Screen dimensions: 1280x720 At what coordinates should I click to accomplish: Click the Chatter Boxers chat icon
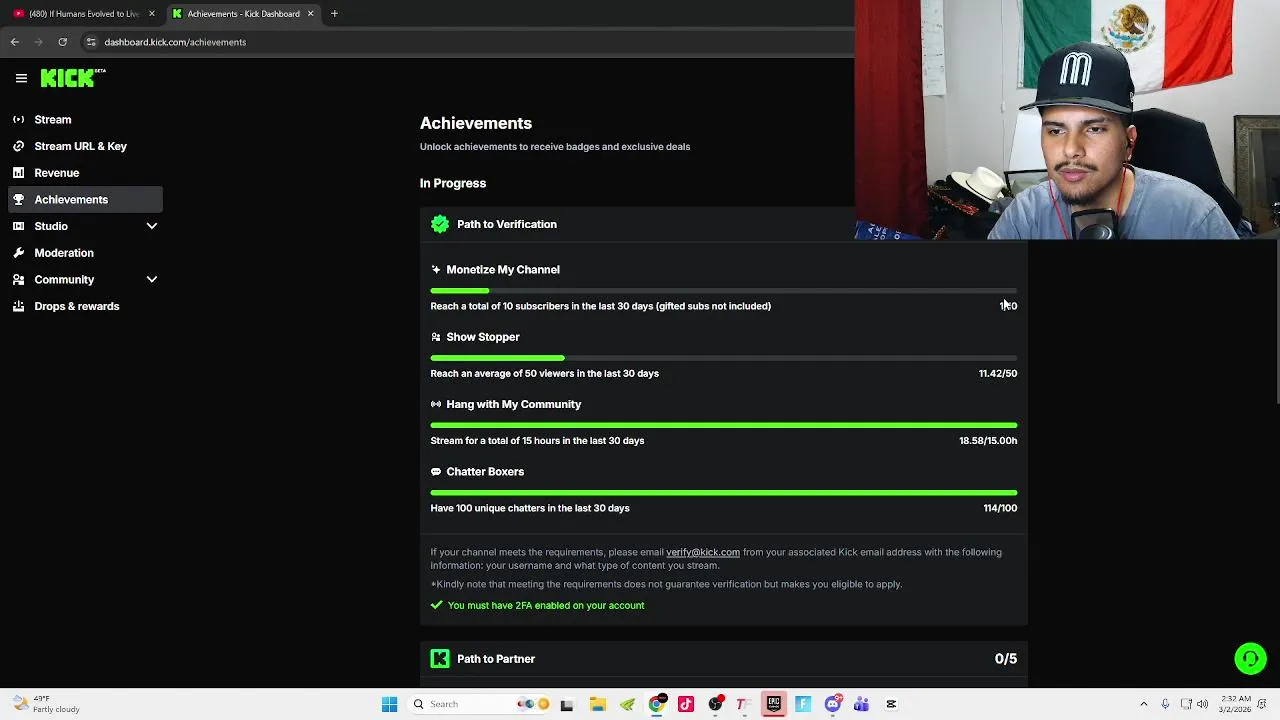pos(436,472)
